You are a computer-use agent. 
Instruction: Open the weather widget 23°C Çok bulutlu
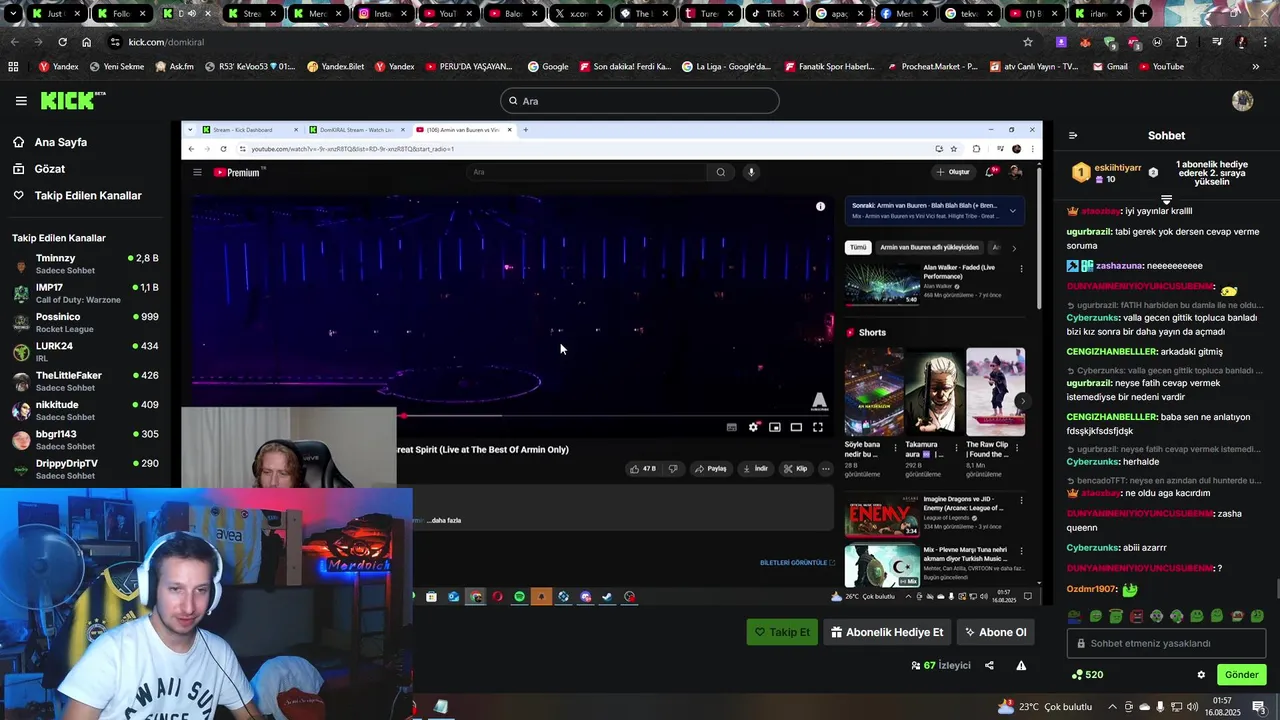[1044, 707]
